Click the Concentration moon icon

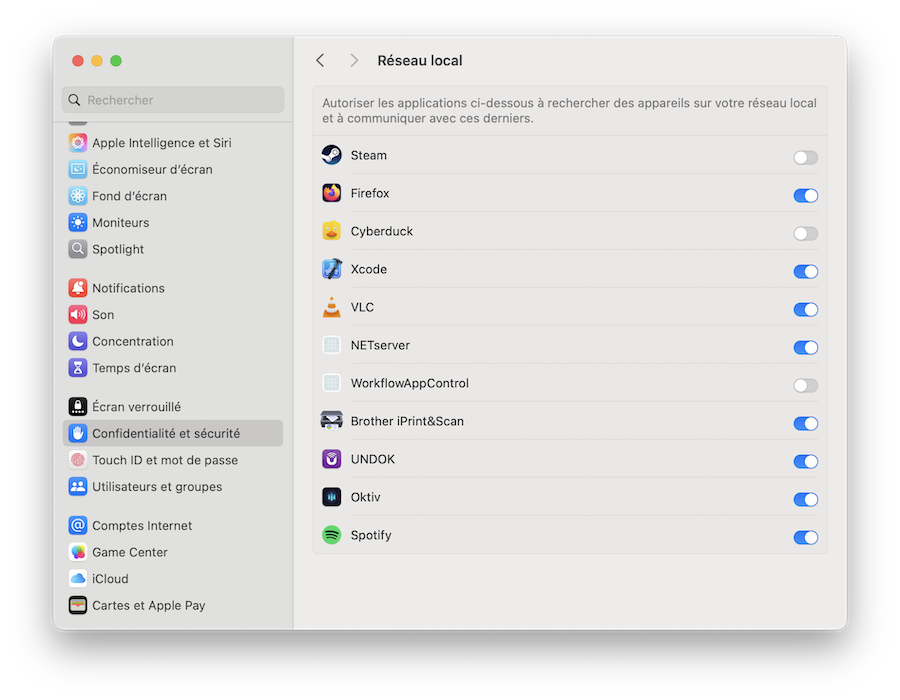(78, 341)
